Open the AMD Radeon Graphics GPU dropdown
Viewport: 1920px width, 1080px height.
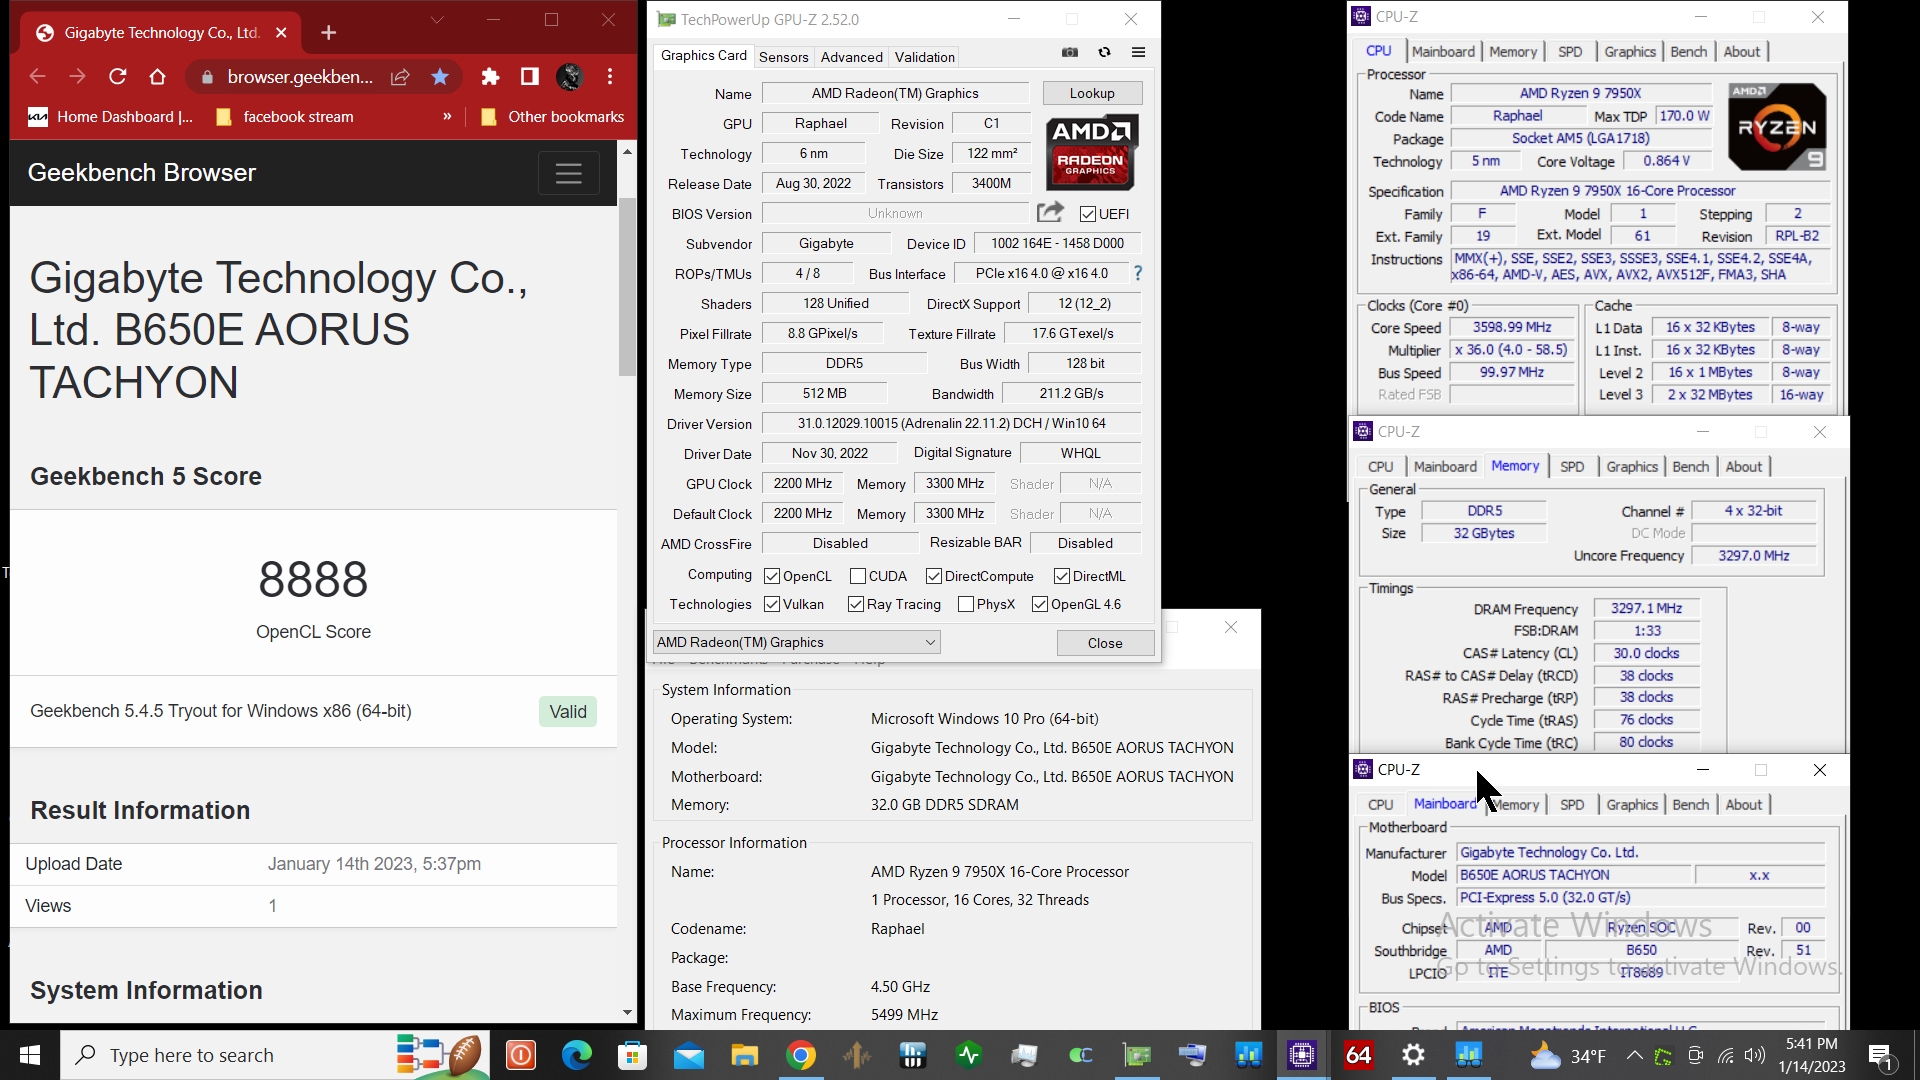click(797, 642)
